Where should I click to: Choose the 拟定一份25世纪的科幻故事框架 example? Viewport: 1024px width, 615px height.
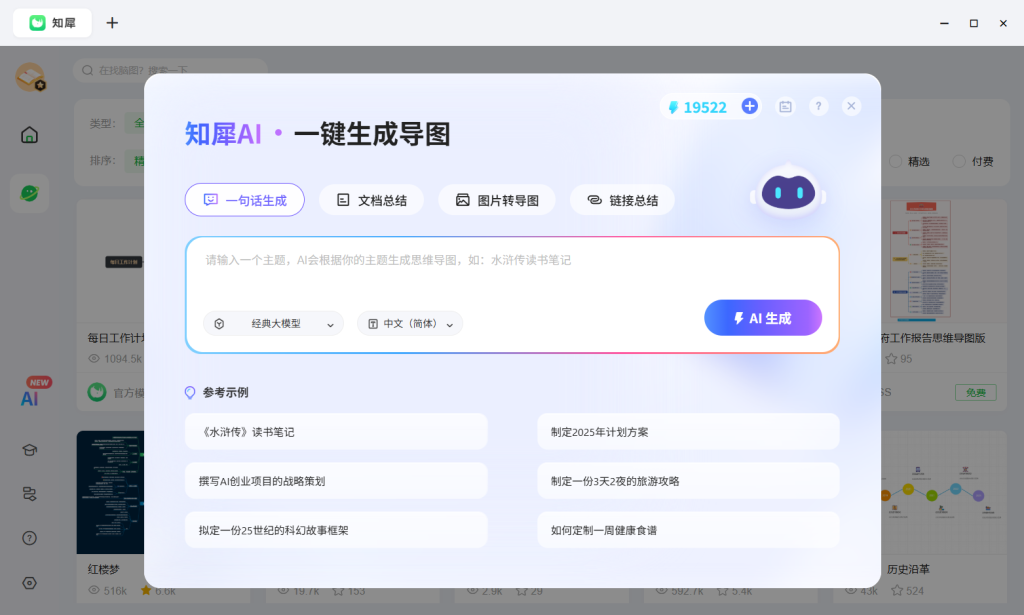pyautogui.click(x=336, y=529)
